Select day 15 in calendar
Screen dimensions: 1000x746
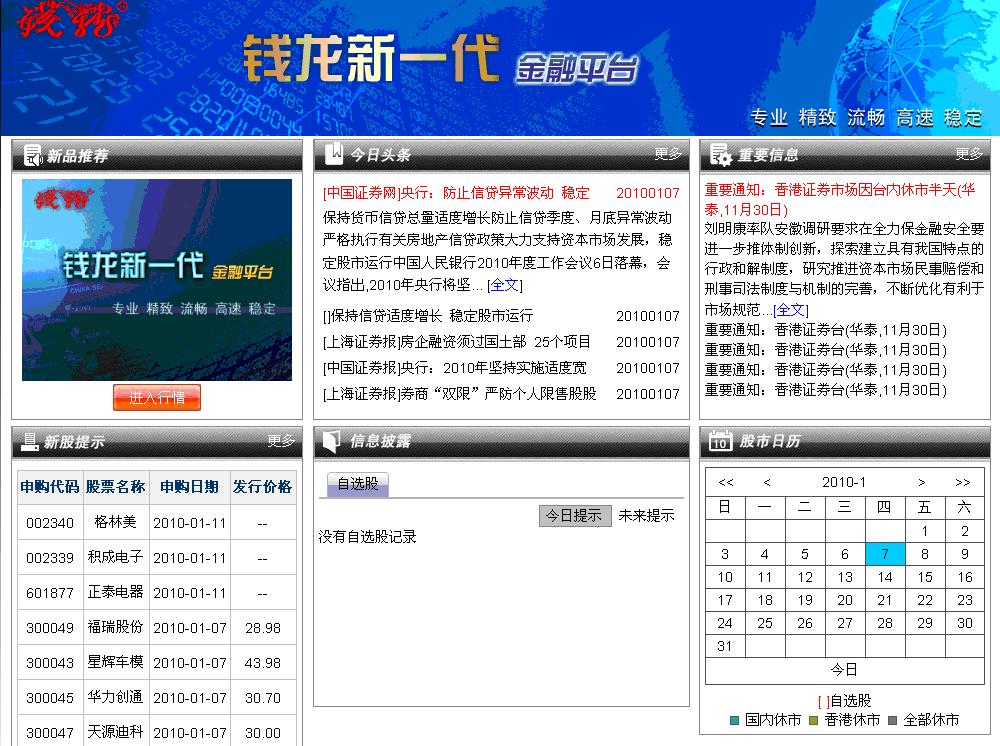[x=925, y=577]
